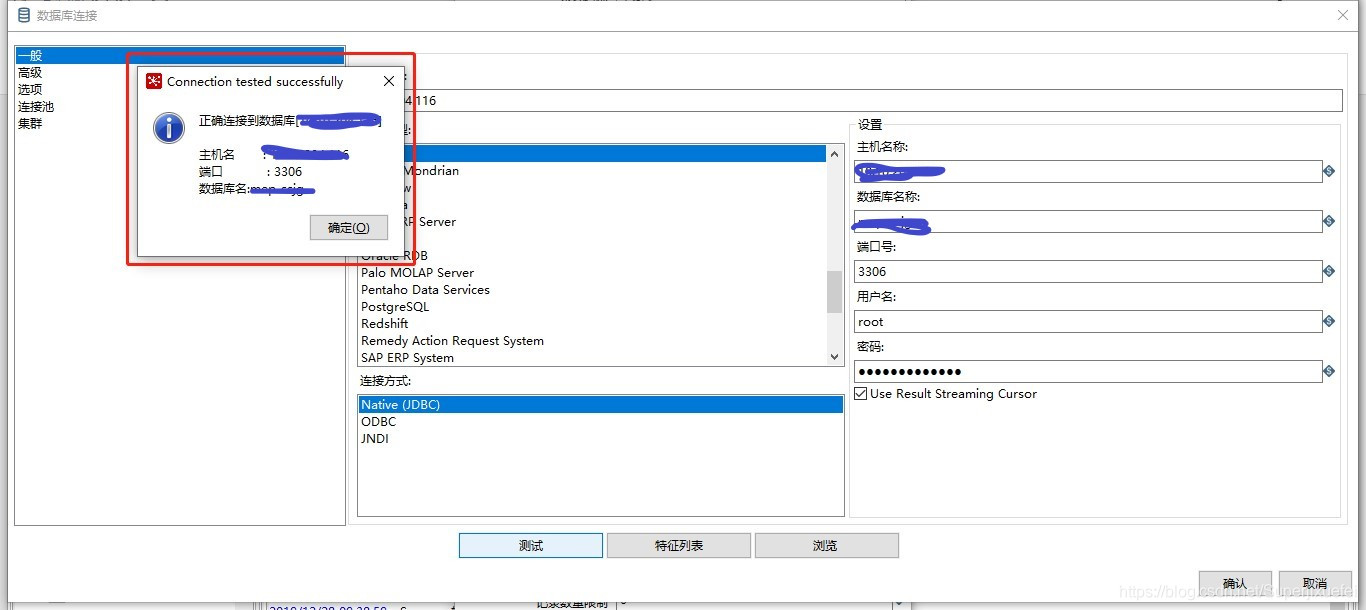Close the 数据库连接 window
The image size is (1366, 610).
1343,15
